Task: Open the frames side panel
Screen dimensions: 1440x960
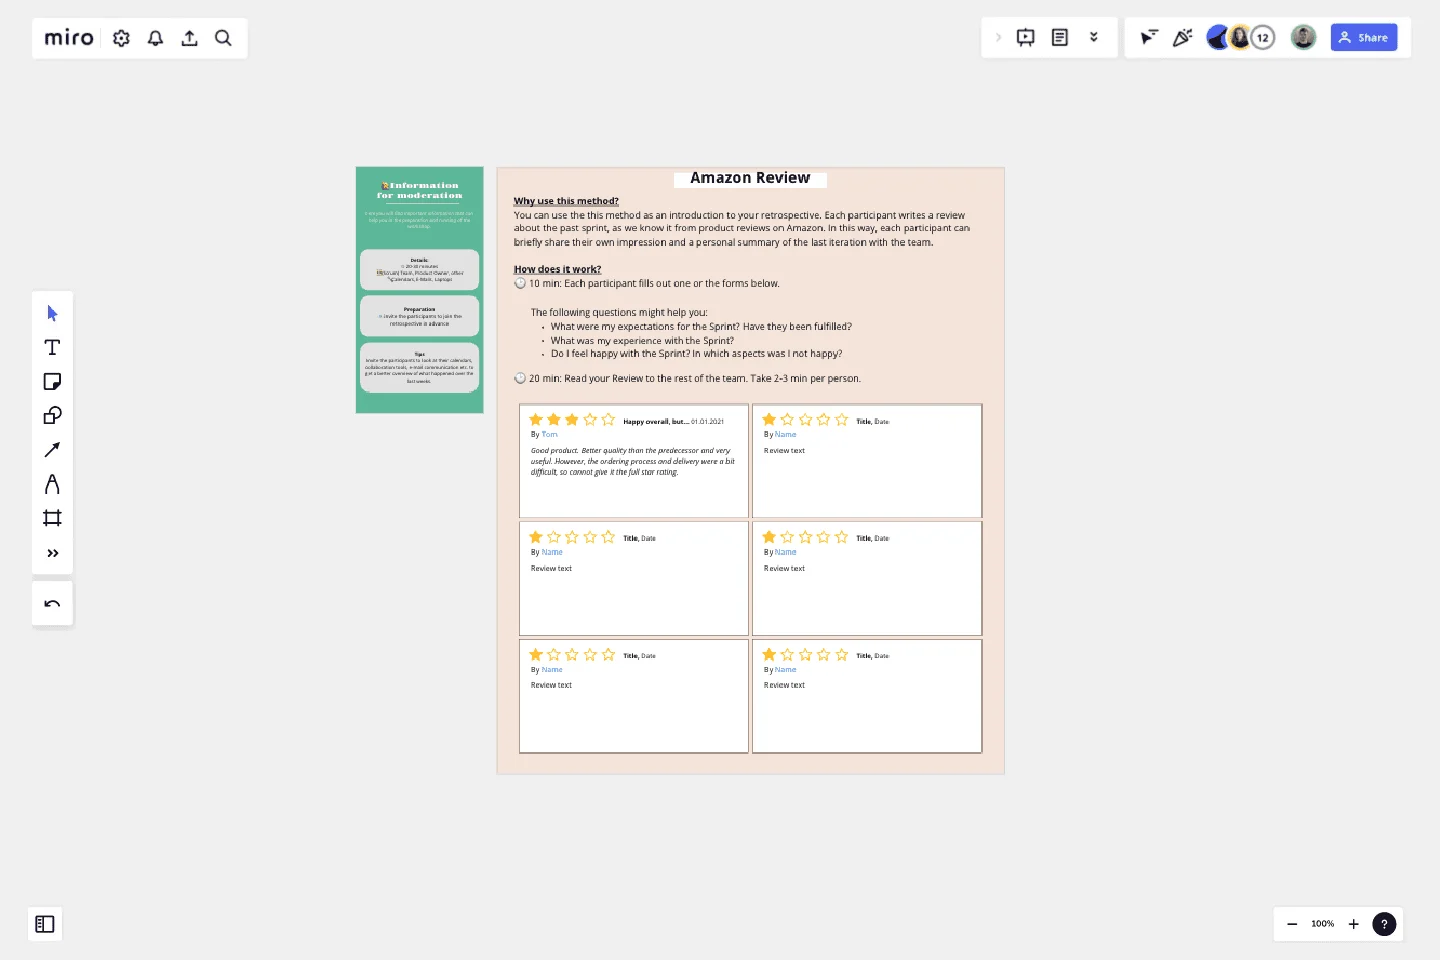Action: pos(45,924)
